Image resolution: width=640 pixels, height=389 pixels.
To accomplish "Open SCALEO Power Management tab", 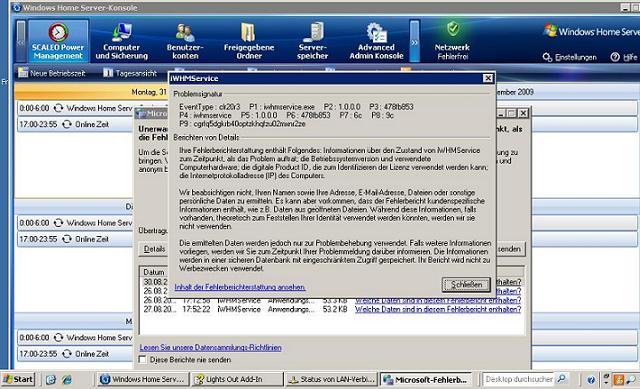I will (58, 41).
